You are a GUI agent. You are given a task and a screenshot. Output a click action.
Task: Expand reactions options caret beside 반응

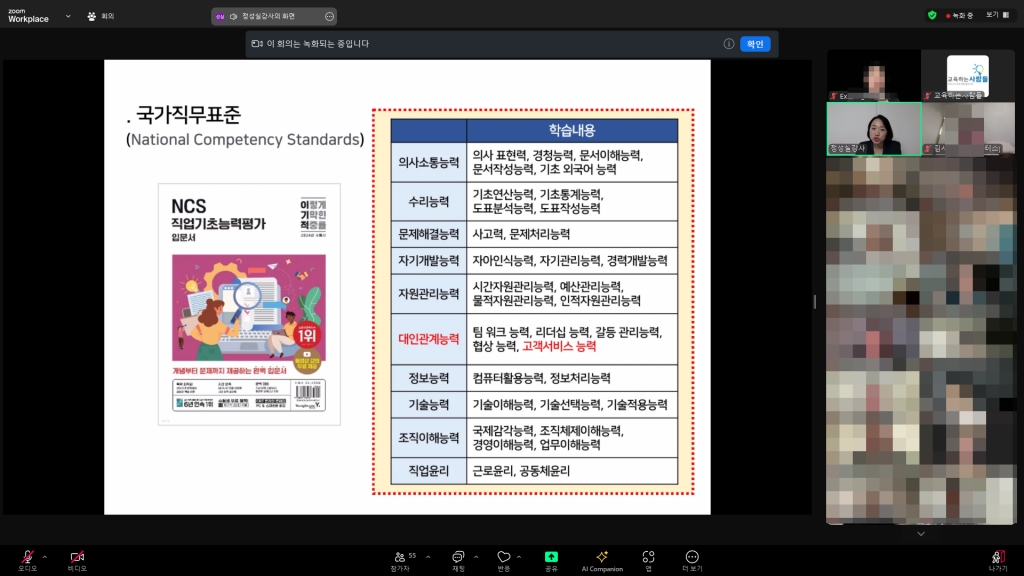pyautogui.click(x=519, y=557)
